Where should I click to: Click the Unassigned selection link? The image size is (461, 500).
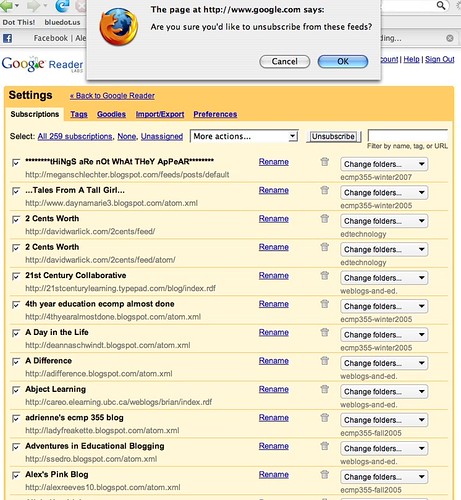click(162, 136)
